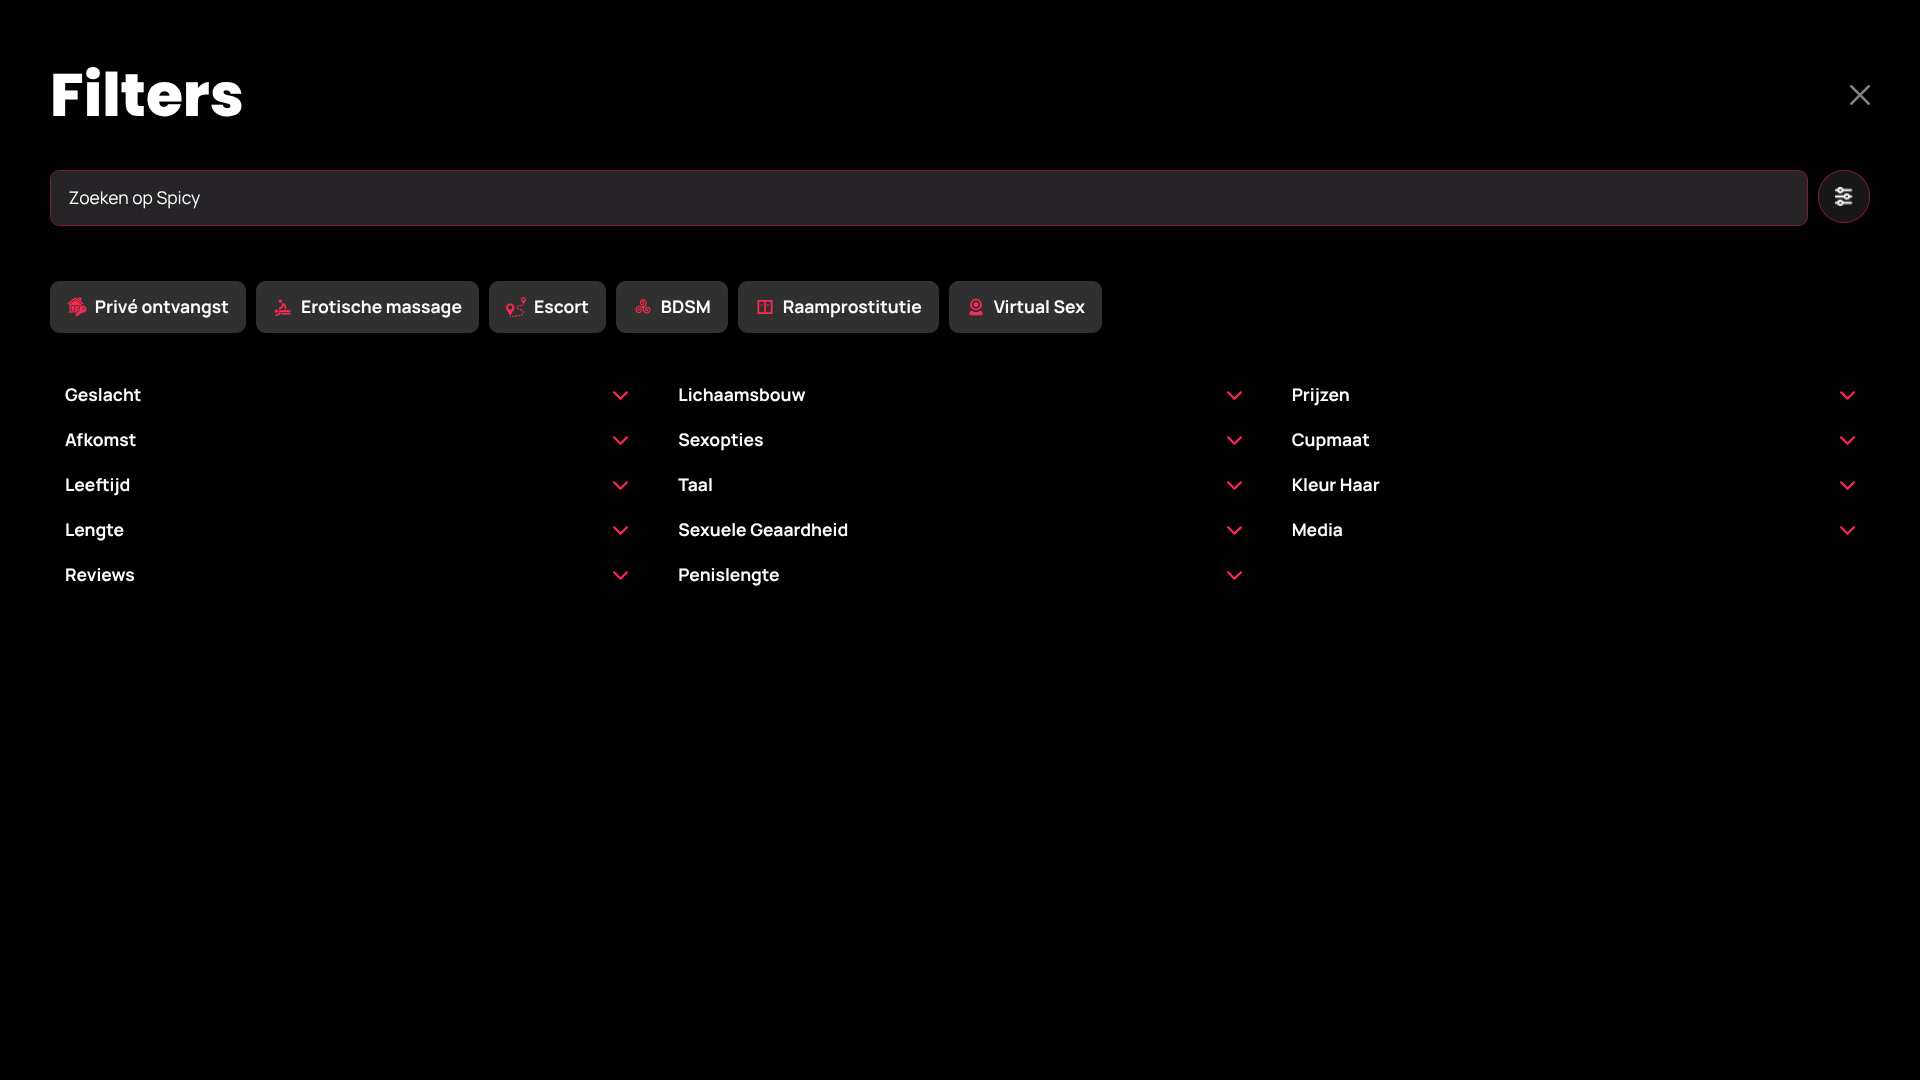
Task: Expand the Afkomst filter section
Action: point(620,441)
